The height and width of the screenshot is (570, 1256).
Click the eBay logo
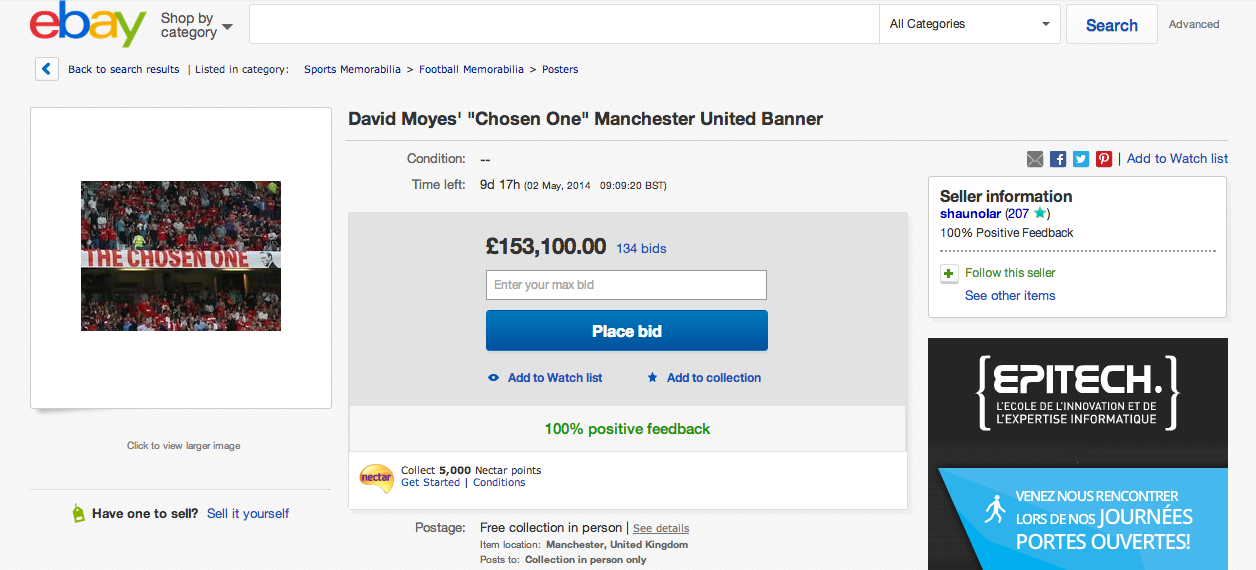point(88,25)
